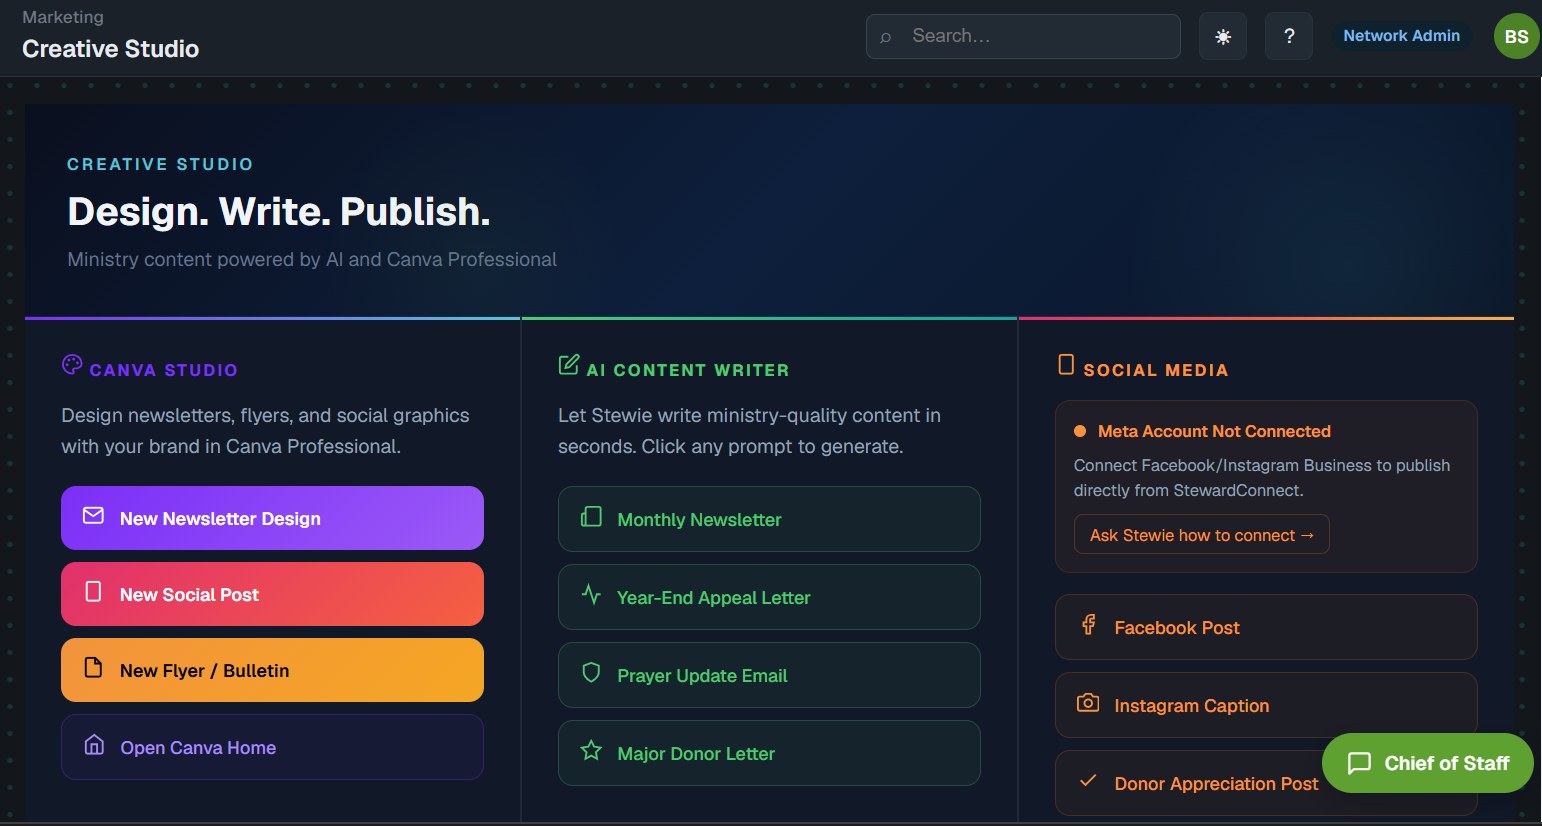Click the Marketing breadcrumb label
The height and width of the screenshot is (826, 1542).
[x=63, y=17]
